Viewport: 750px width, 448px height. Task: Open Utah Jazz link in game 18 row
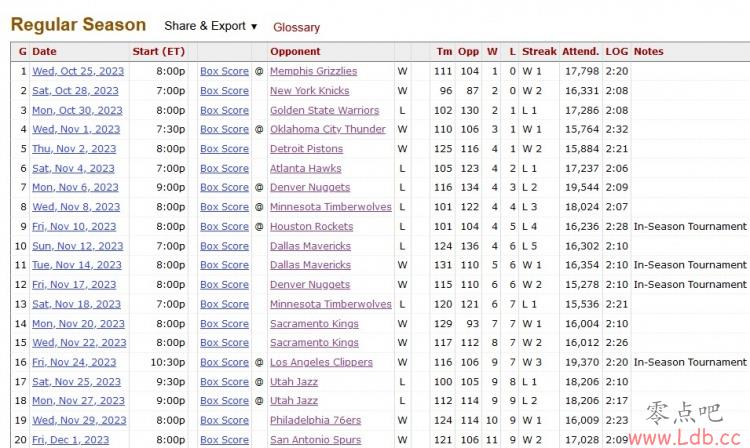[x=294, y=401]
